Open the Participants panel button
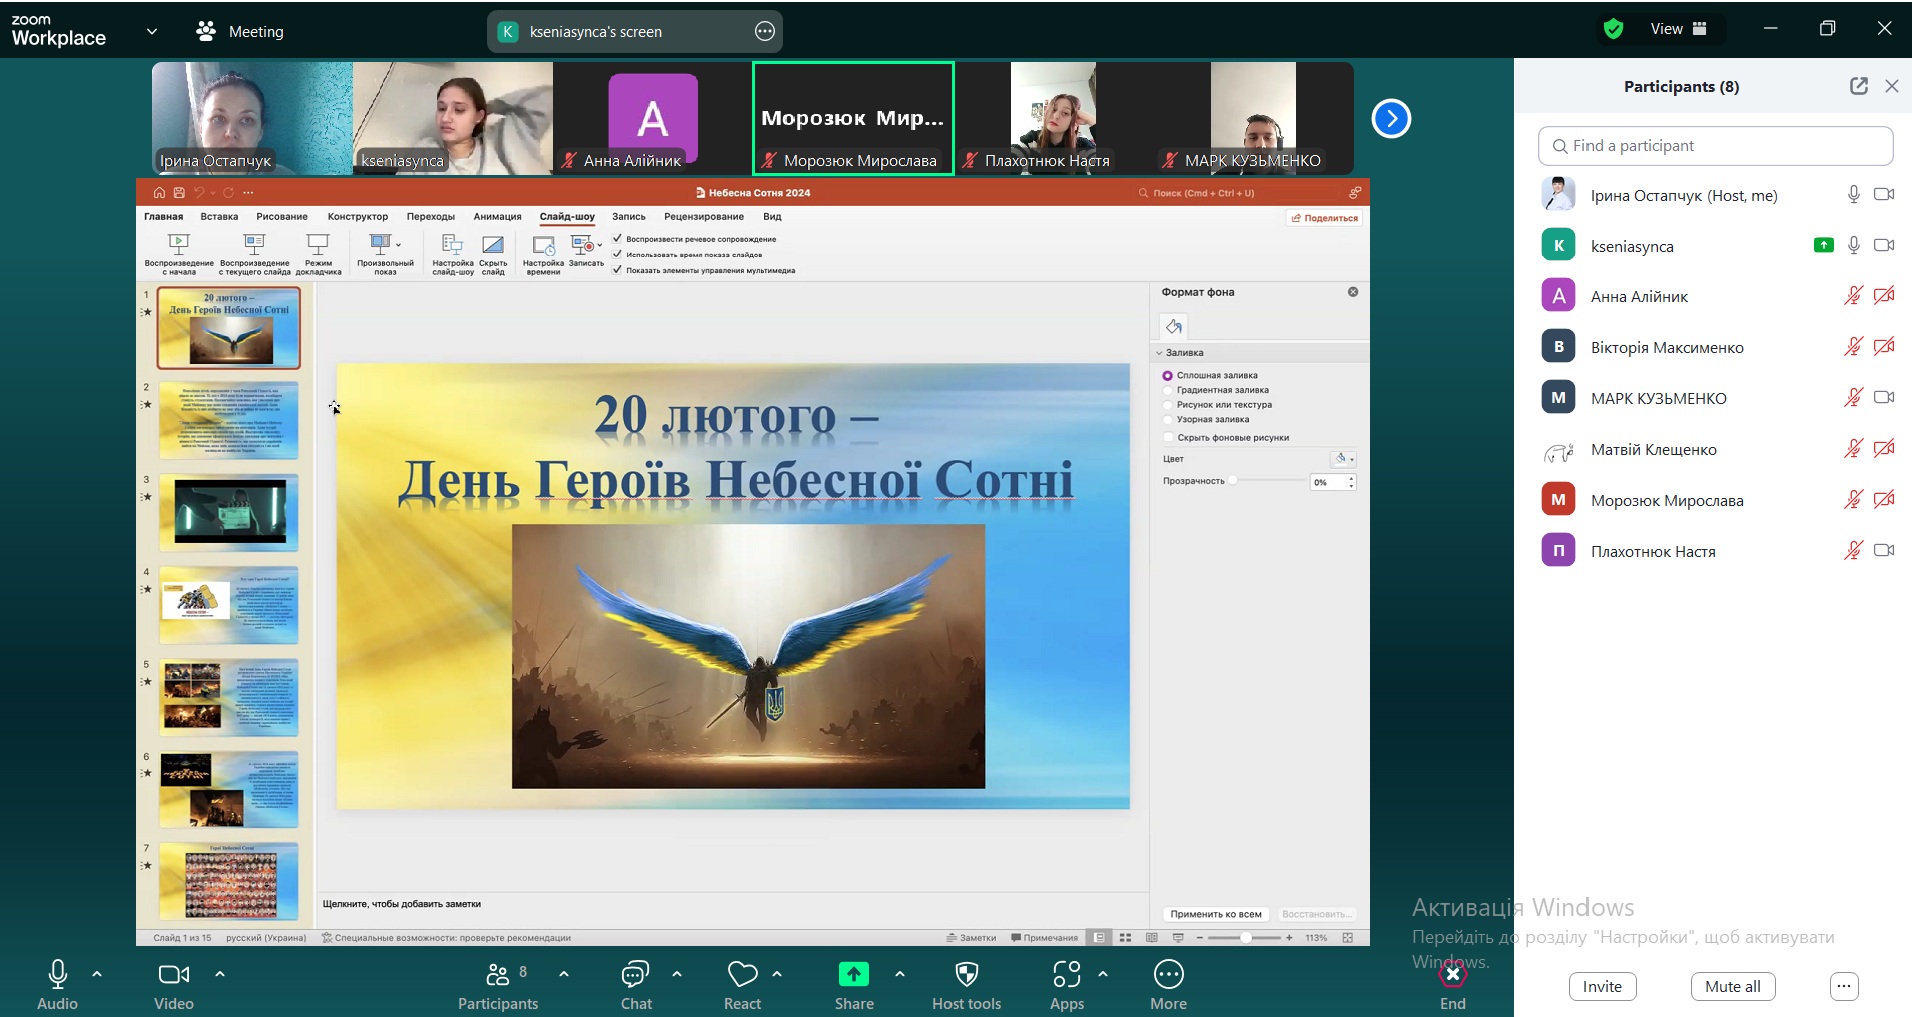This screenshot has width=1912, height=1017. point(498,984)
